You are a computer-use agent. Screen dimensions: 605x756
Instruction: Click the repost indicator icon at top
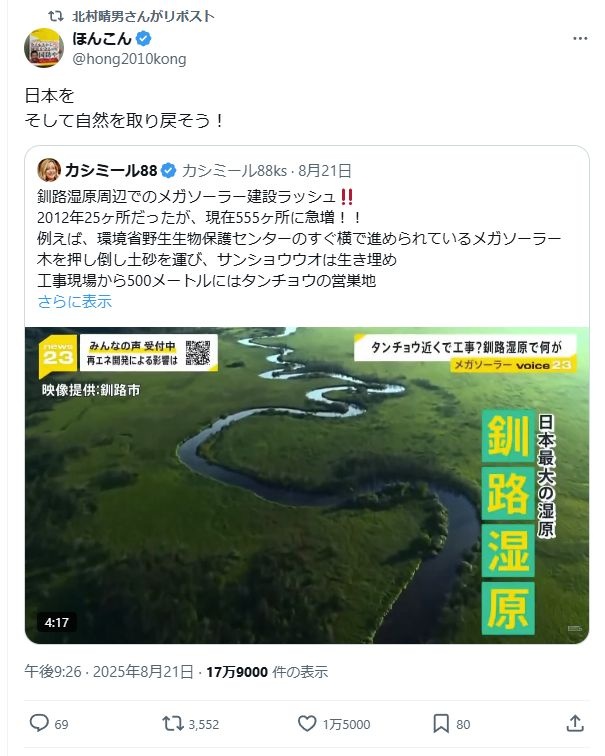56,16
